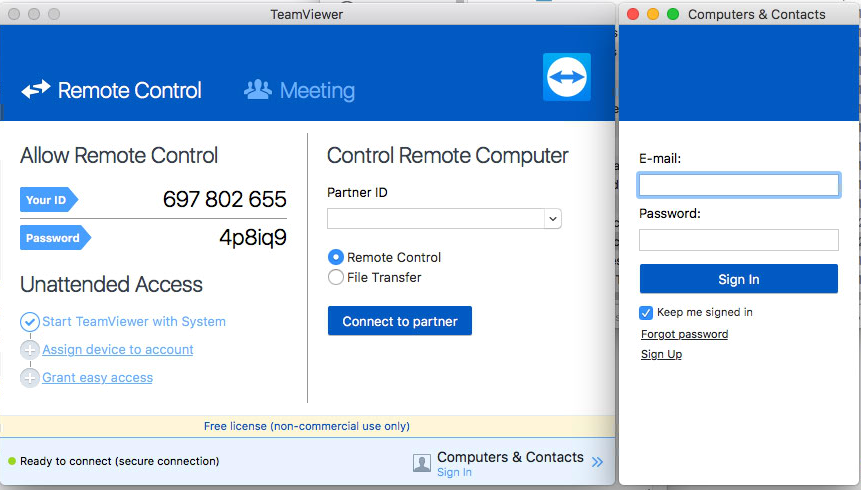Click the Password field in sign-in panel

click(738, 240)
